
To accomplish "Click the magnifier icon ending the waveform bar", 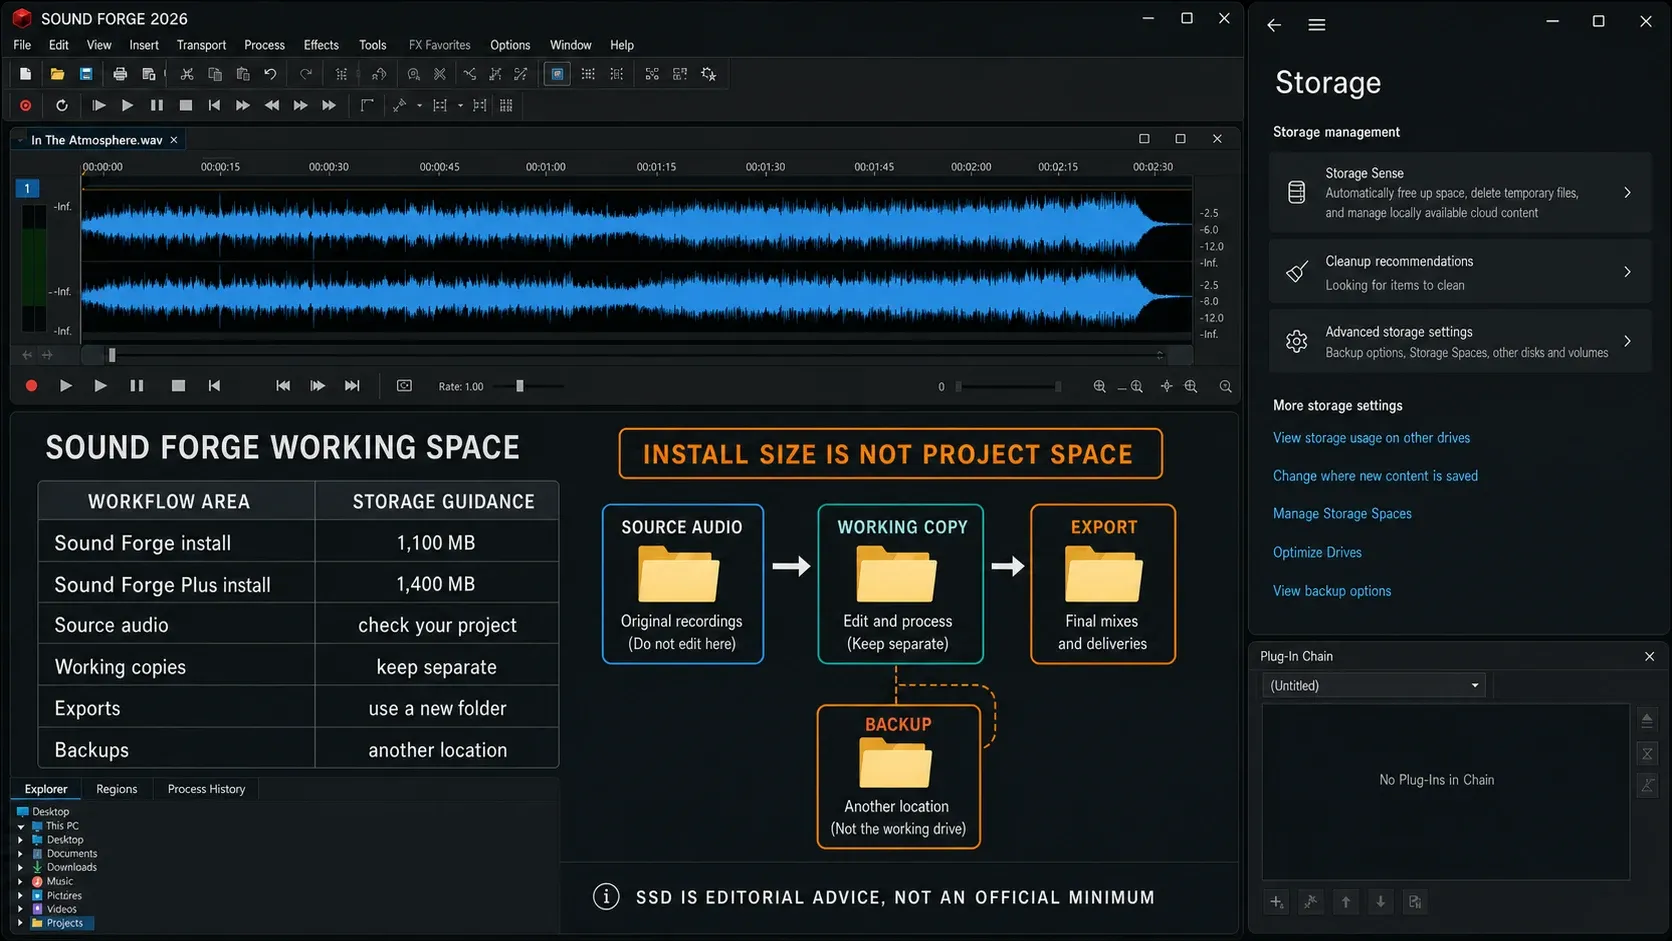I will point(1225,386).
